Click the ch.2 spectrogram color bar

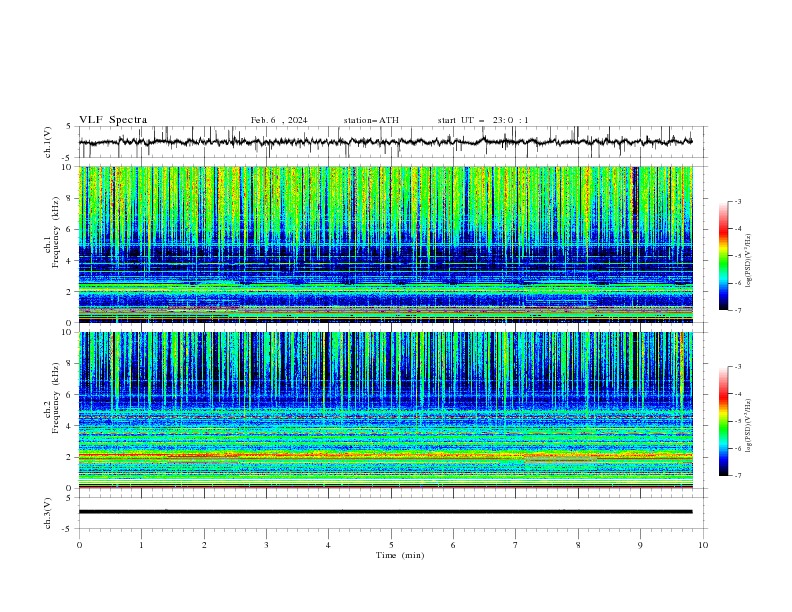pyautogui.click(x=723, y=421)
